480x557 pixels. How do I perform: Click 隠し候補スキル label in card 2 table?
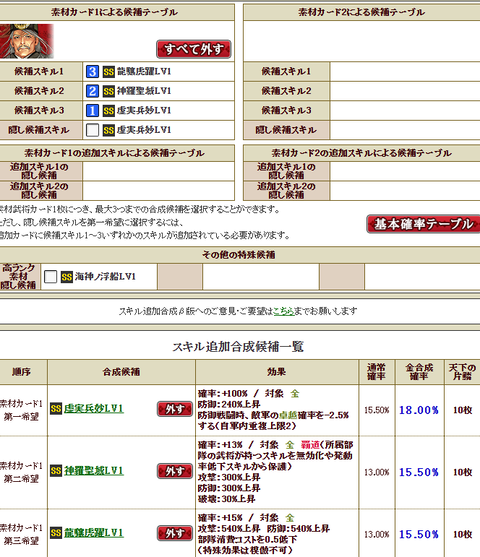click(x=286, y=130)
